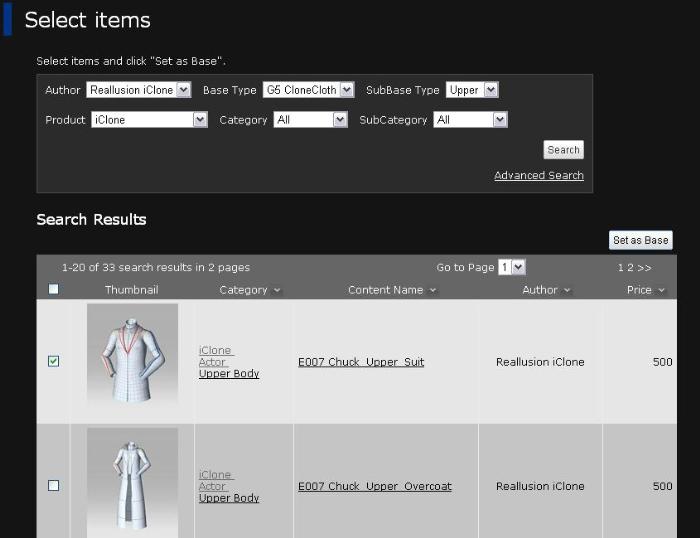Viewport: 700px width, 538px height.
Task: Sort results by Category column
Action: (x=250, y=290)
